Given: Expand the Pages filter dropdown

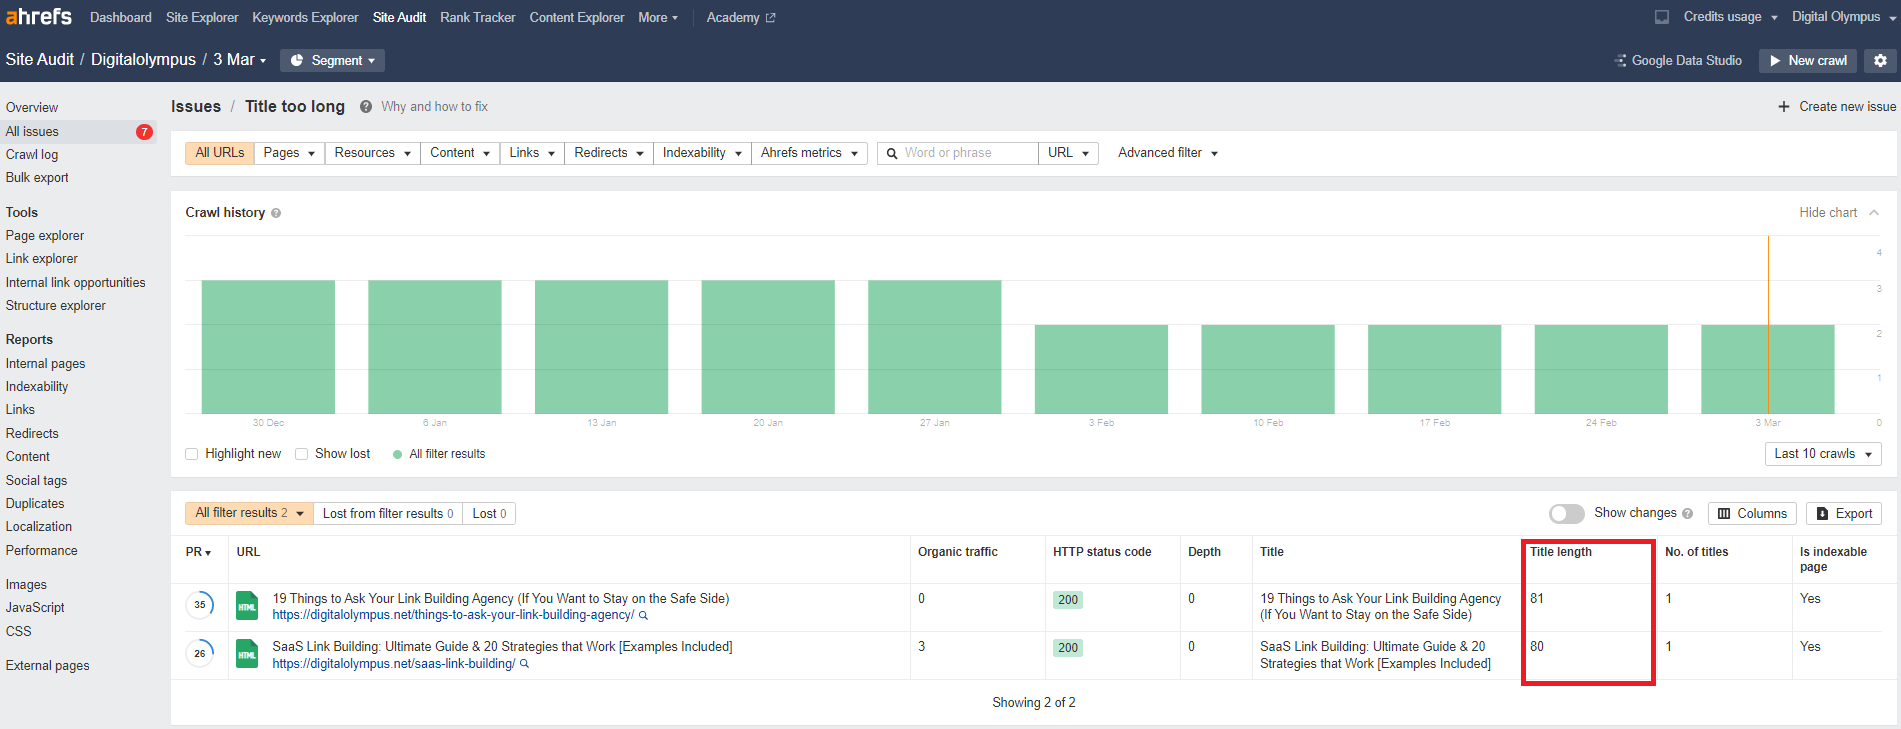Looking at the screenshot, I should coord(289,153).
